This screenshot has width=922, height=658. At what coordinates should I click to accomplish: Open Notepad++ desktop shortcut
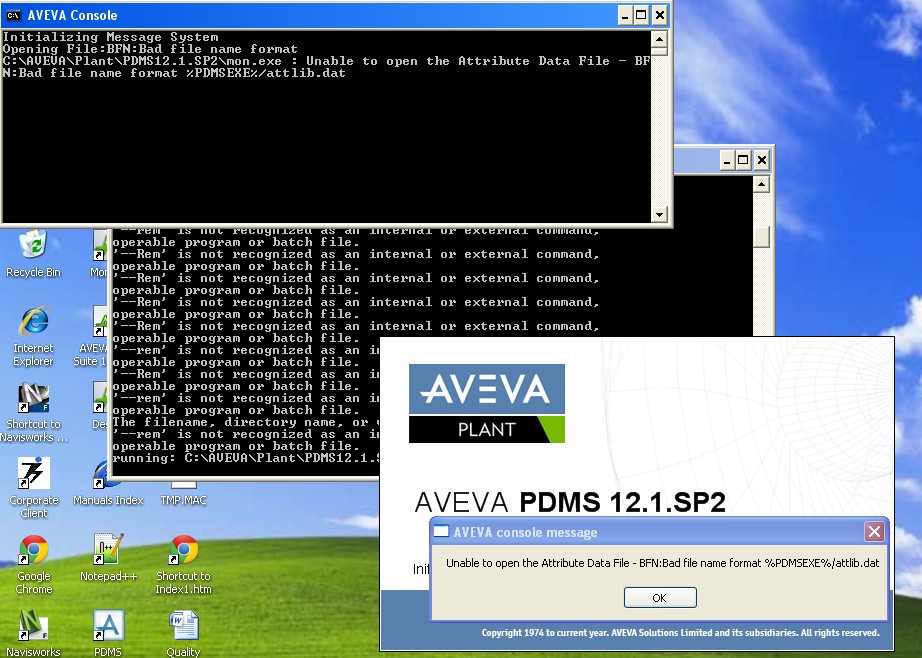coord(108,557)
